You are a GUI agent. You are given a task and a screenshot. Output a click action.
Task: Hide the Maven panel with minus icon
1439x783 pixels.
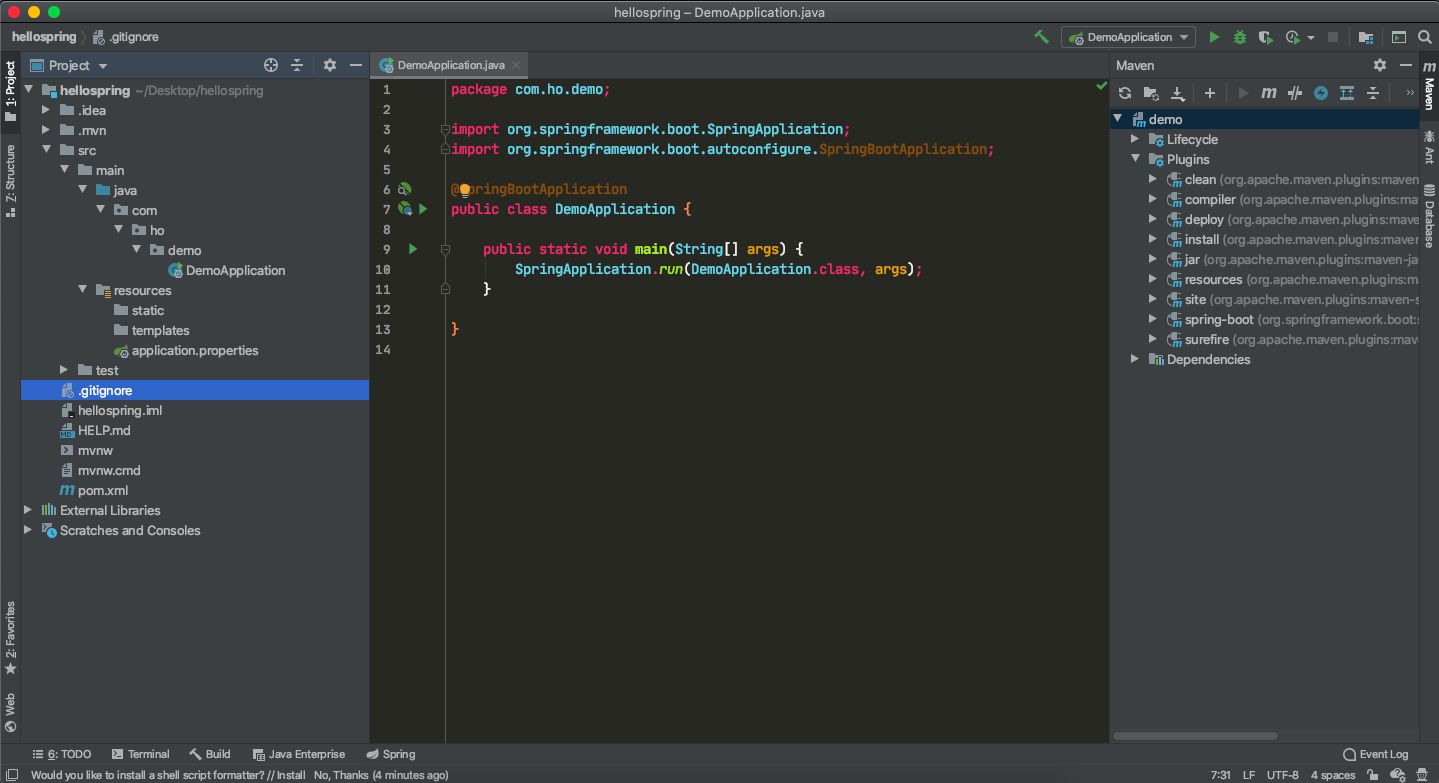(1405, 65)
